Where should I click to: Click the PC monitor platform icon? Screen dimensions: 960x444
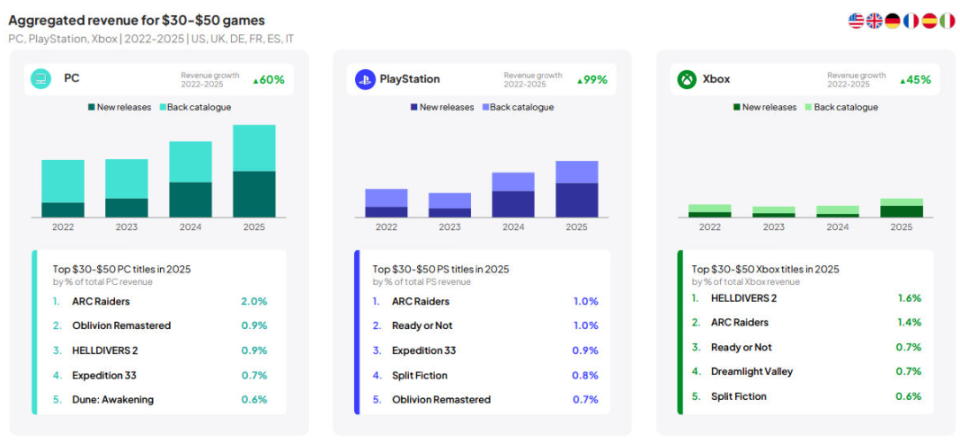click(41, 78)
